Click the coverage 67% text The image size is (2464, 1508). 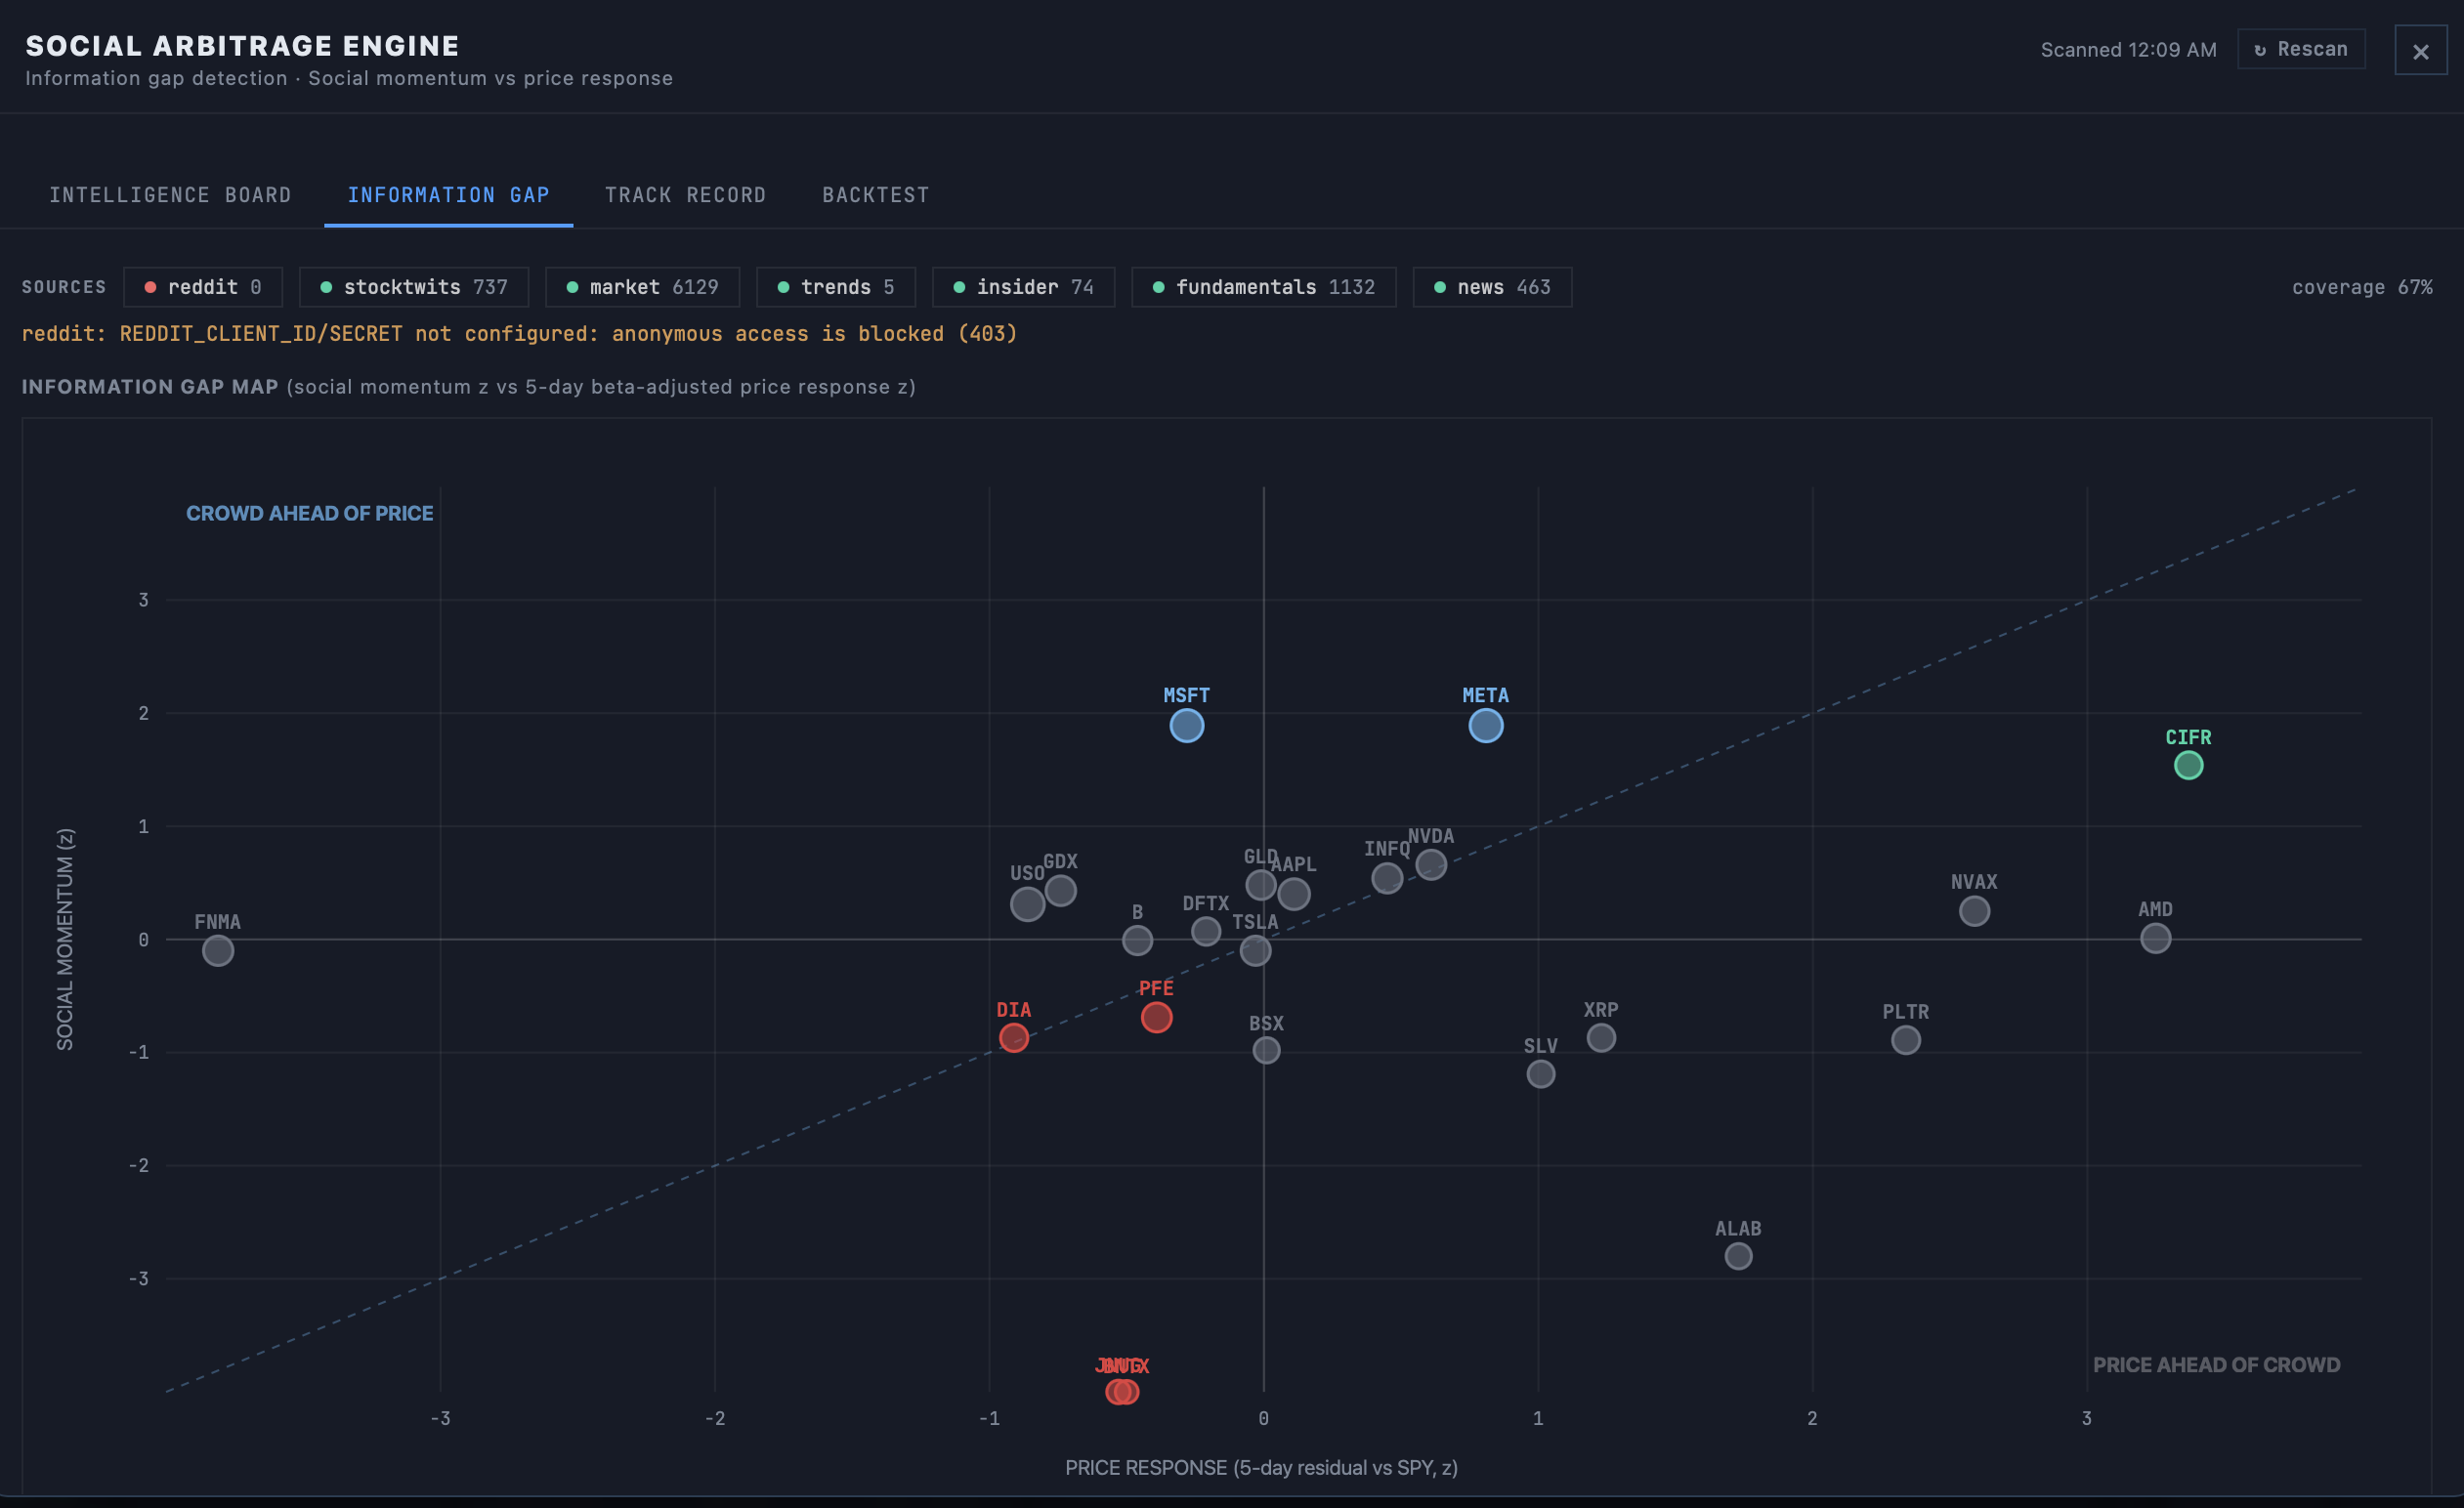coord(2362,287)
